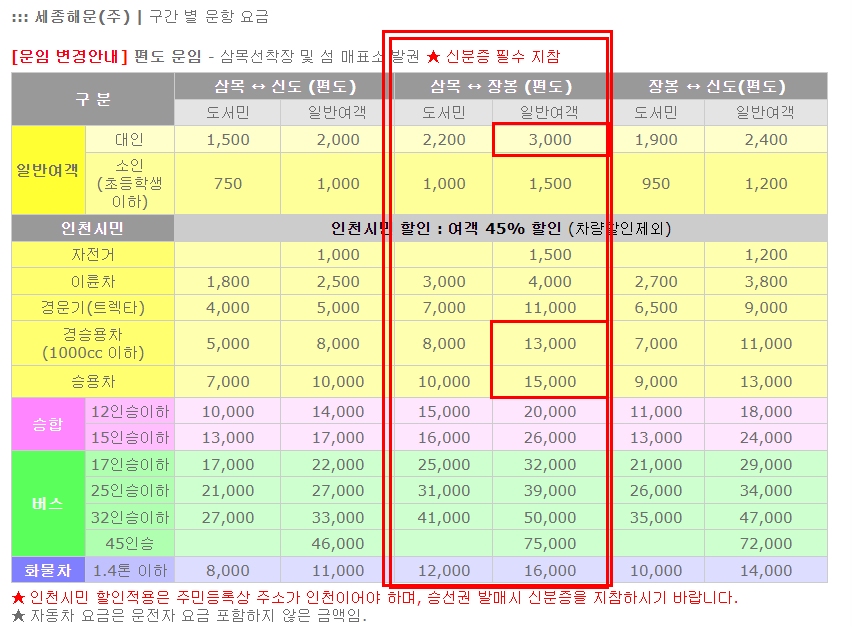Image resolution: width=854 pixels, height=626 pixels.
Task: Click the '750' fare in 소인 row
Action: (228, 184)
